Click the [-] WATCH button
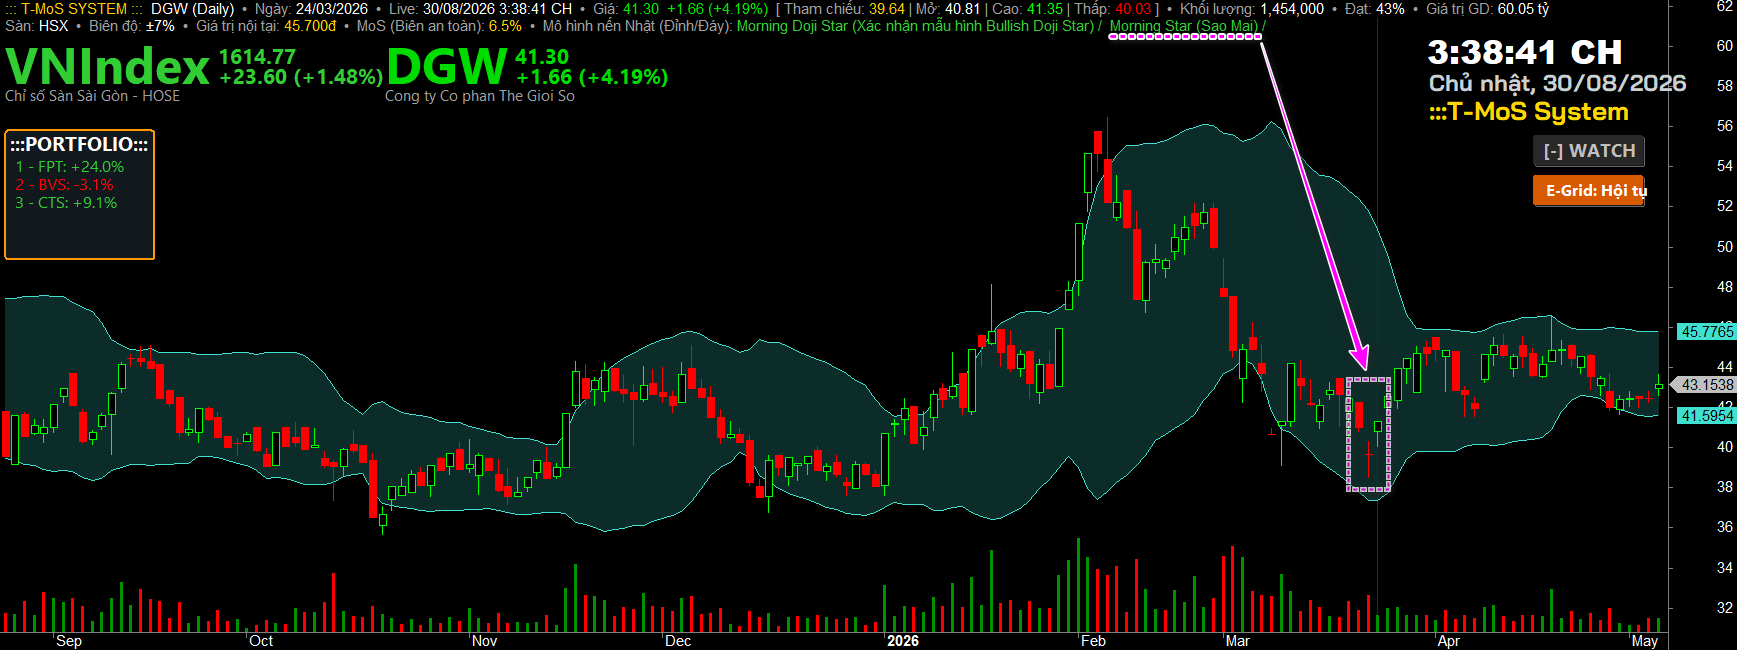 1589,151
